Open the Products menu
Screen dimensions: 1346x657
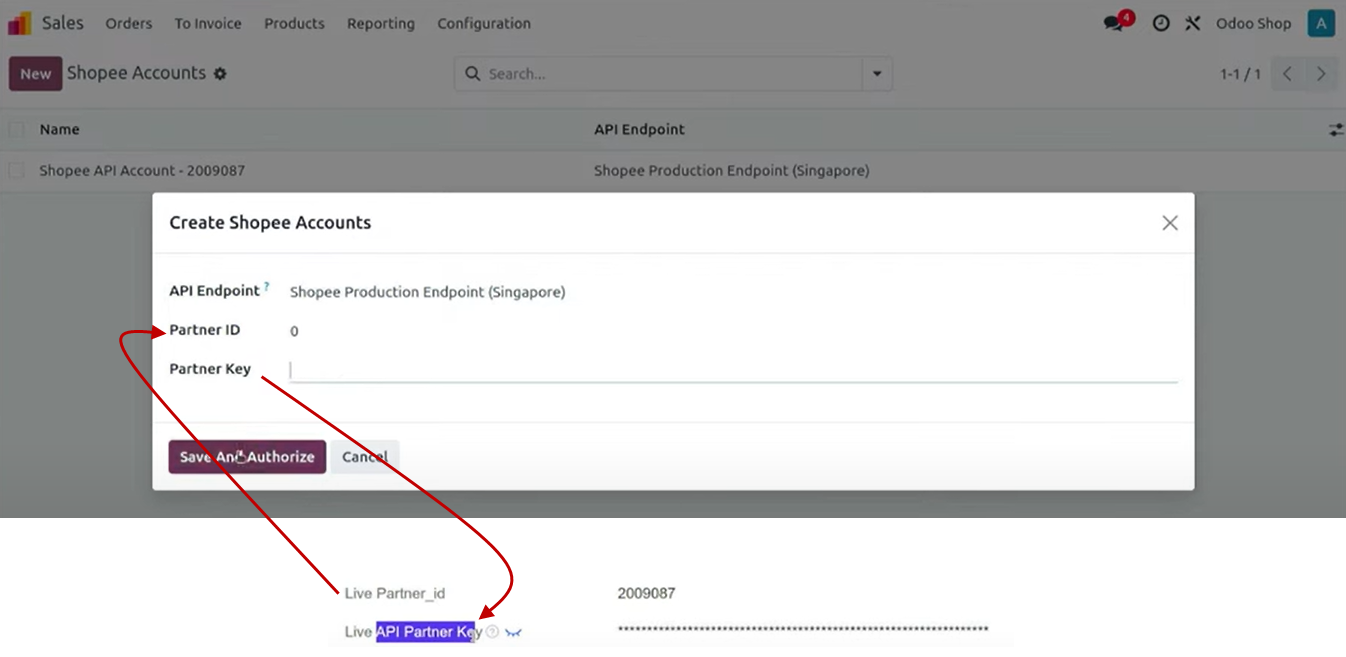tap(294, 23)
